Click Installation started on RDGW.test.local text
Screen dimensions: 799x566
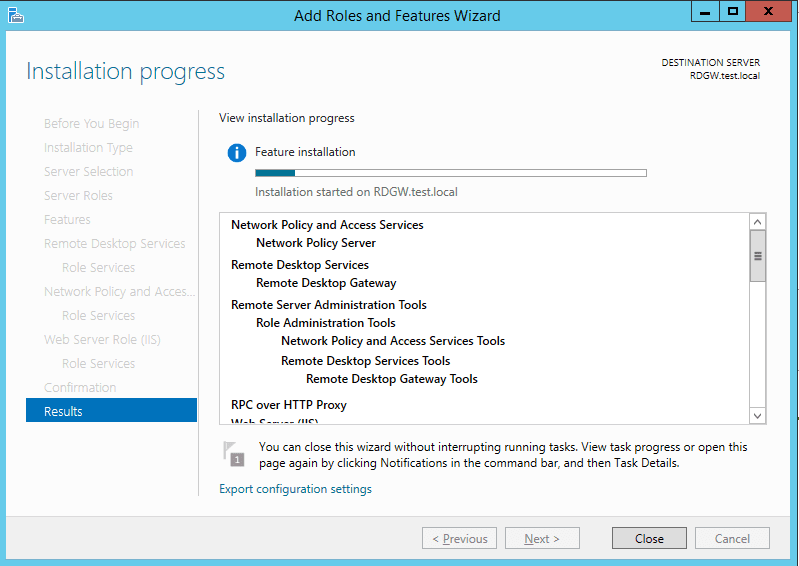[x=356, y=192]
